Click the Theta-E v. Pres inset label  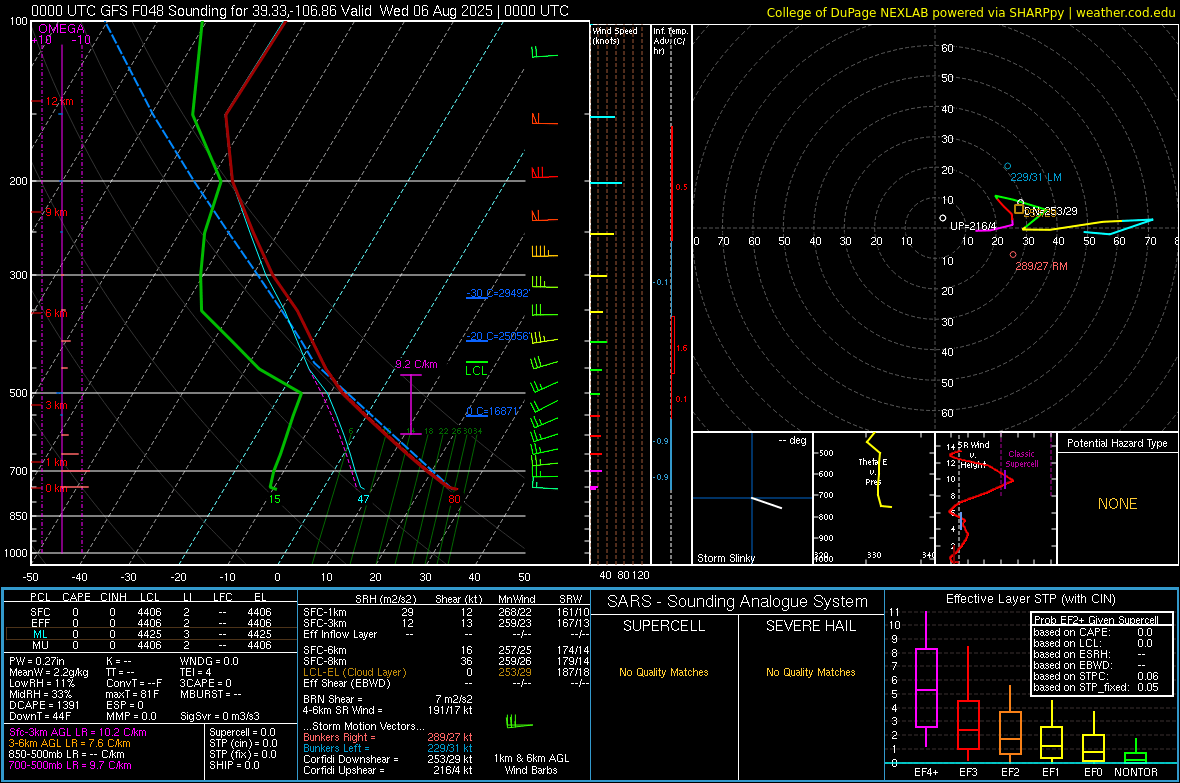point(873,472)
